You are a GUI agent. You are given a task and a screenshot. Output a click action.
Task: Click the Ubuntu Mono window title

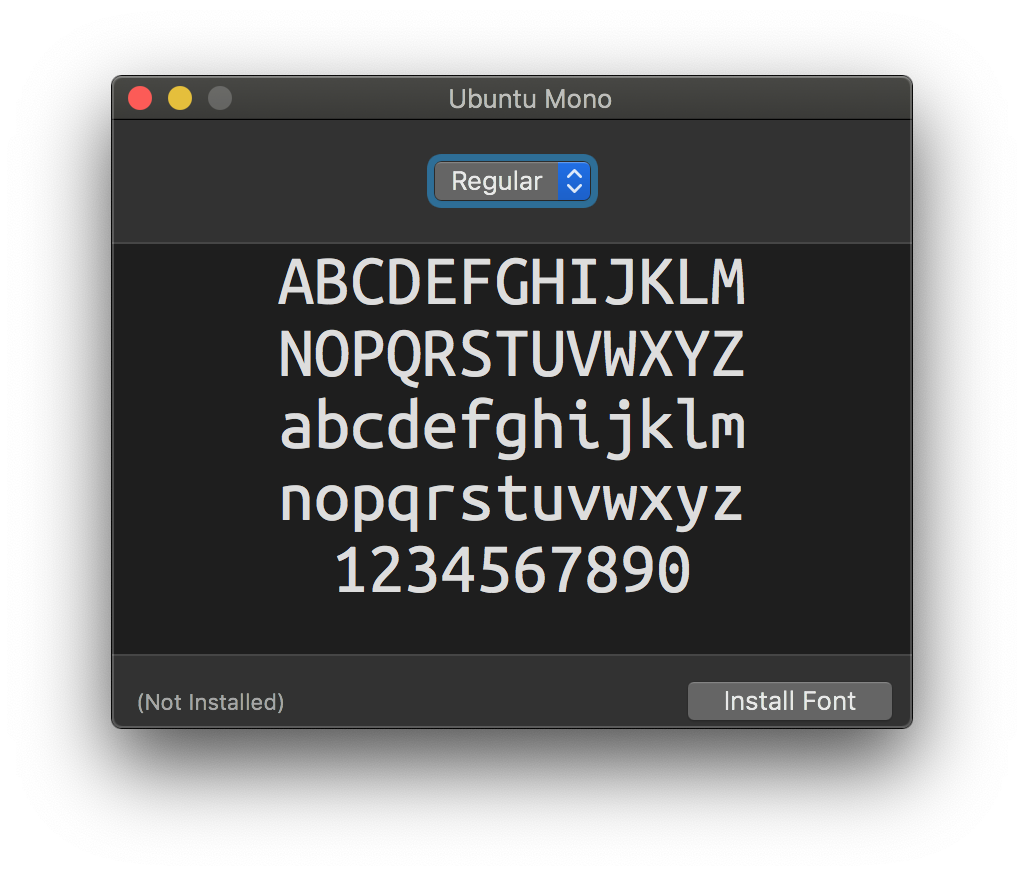[x=530, y=99]
